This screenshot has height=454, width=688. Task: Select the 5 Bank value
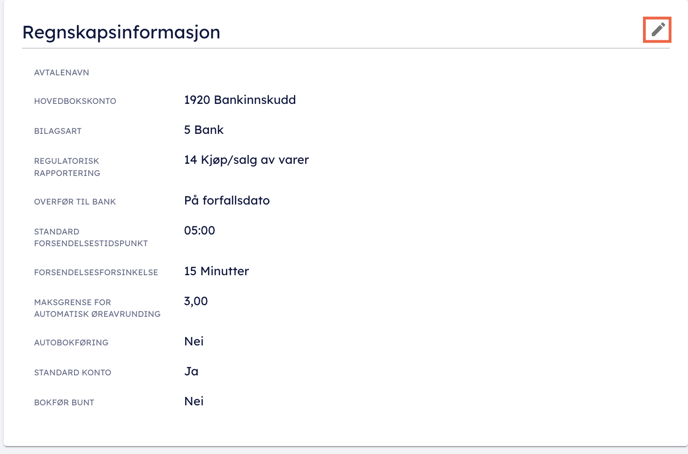coord(204,130)
